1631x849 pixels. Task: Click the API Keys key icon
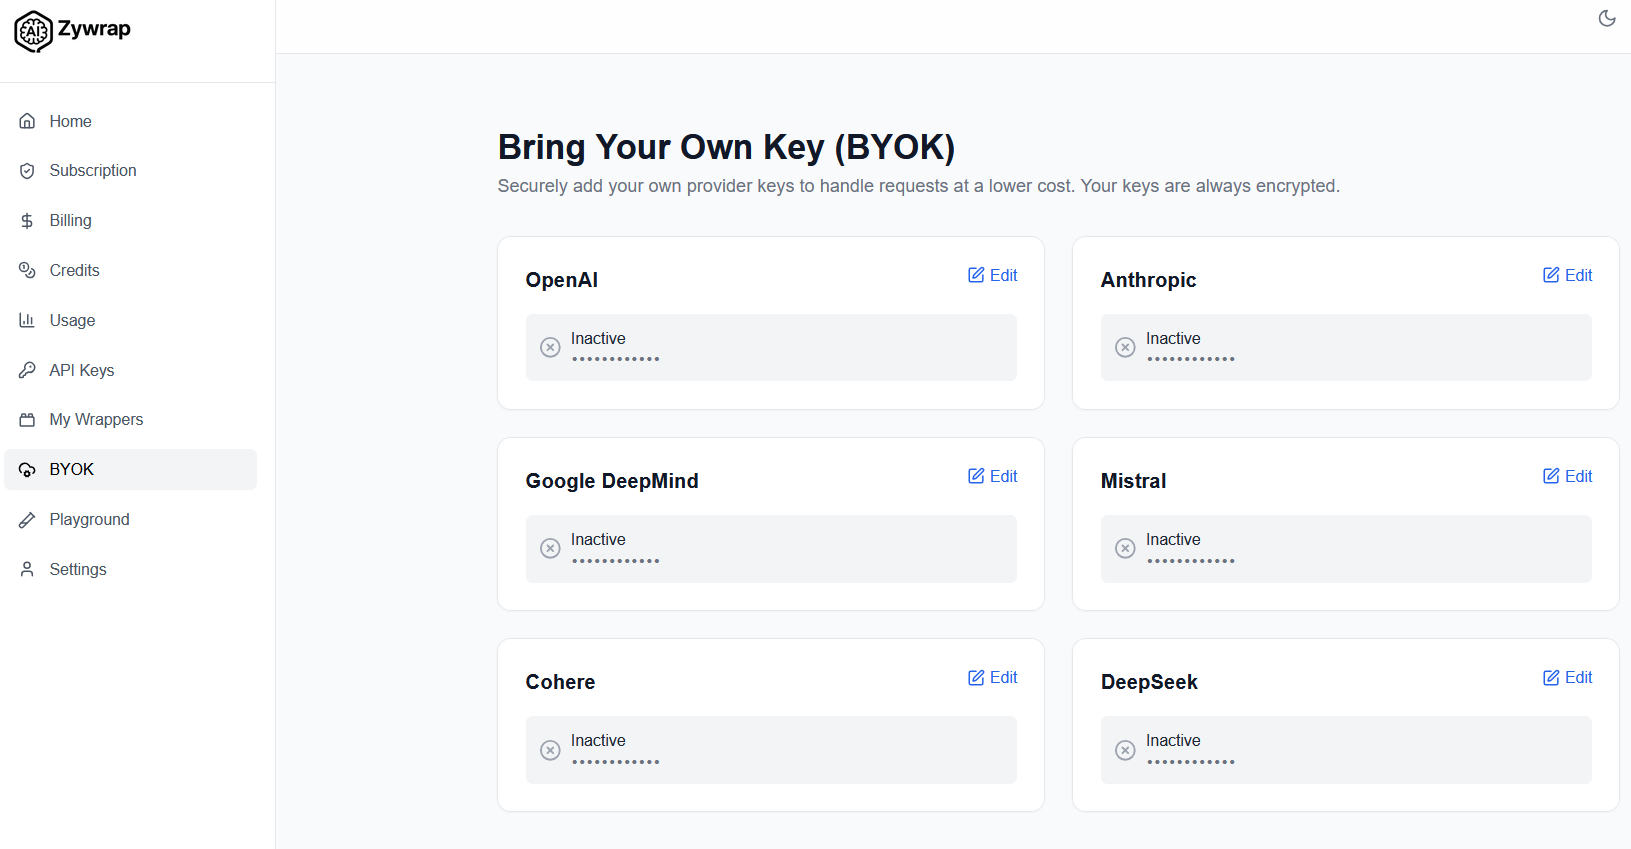[x=27, y=370]
